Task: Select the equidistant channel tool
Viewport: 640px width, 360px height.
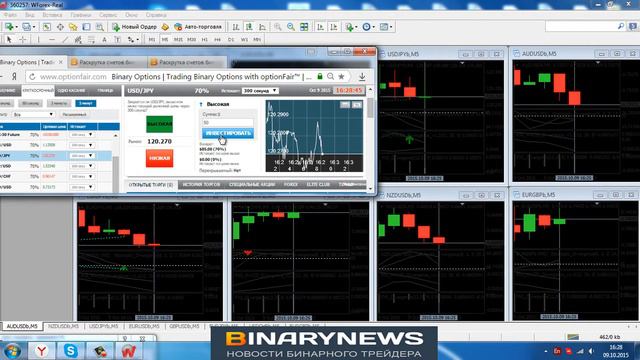Action: (x=78, y=40)
